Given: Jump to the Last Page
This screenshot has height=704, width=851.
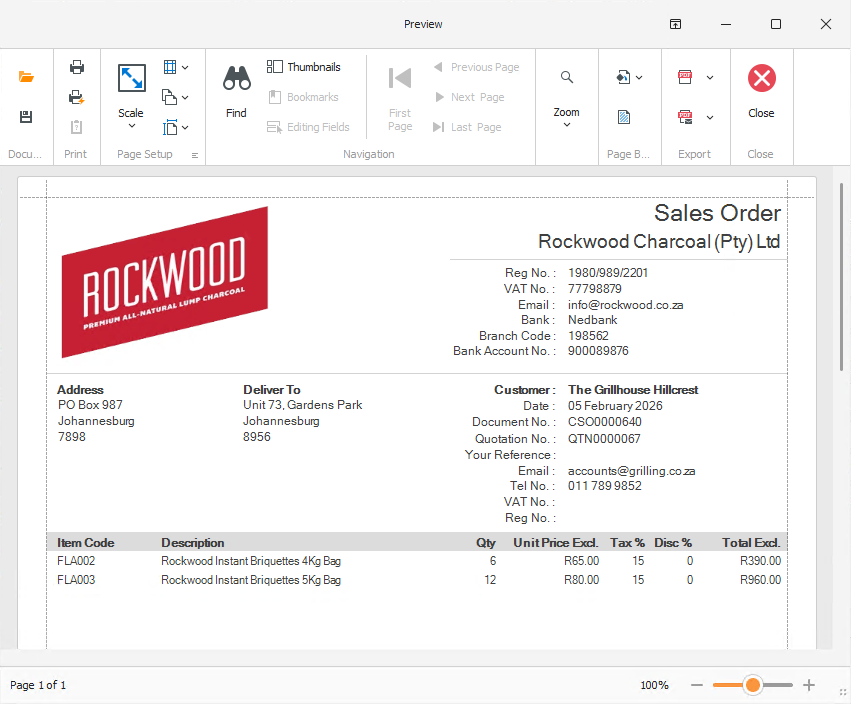Looking at the screenshot, I should point(467,127).
